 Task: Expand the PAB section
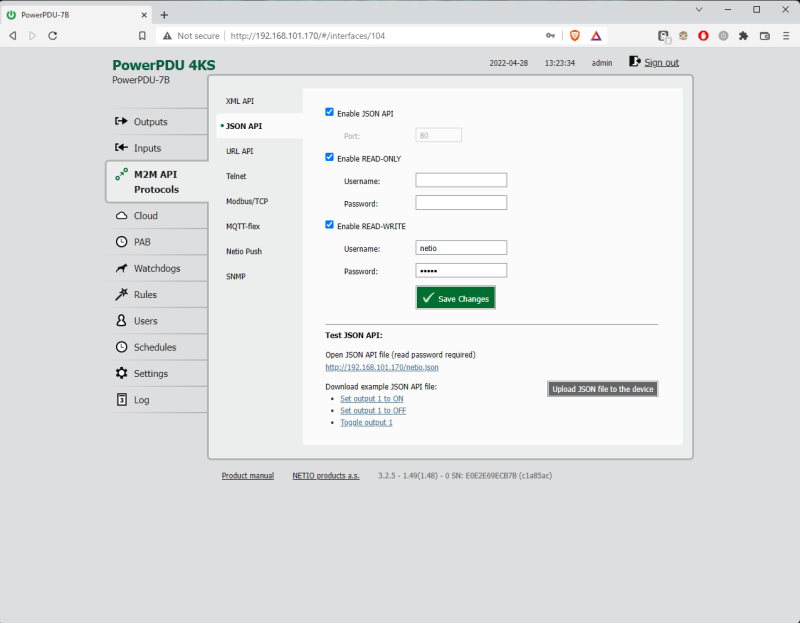tap(143, 241)
